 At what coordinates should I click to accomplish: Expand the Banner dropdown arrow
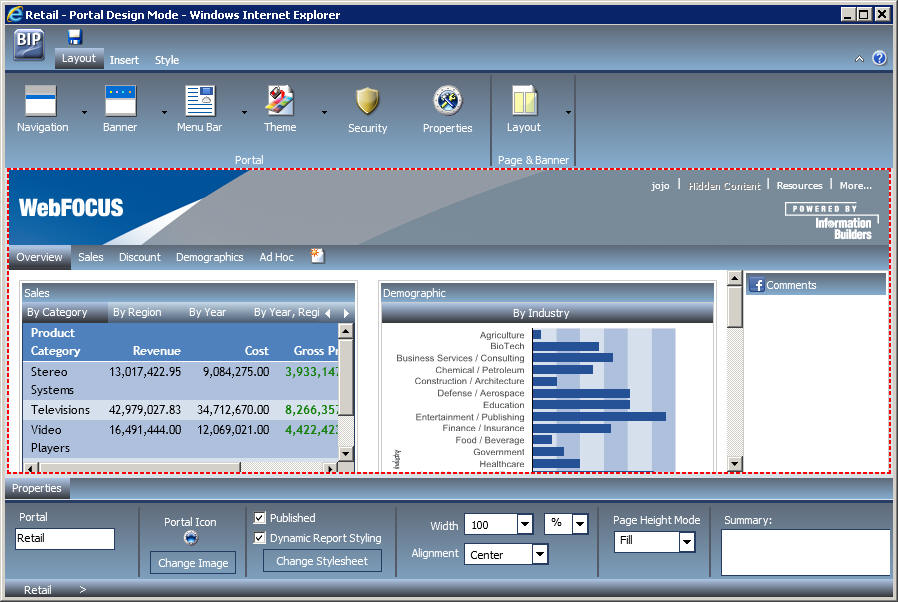pyautogui.click(x=164, y=112)
